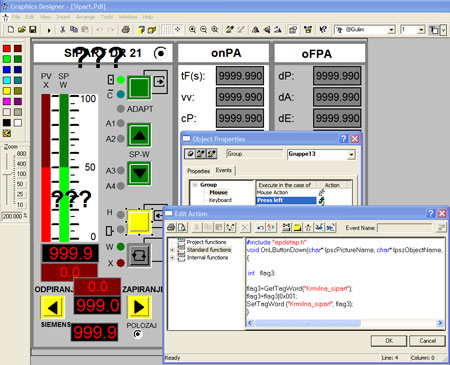Undo last edit in Edit Action toolbar

[260, 228]
